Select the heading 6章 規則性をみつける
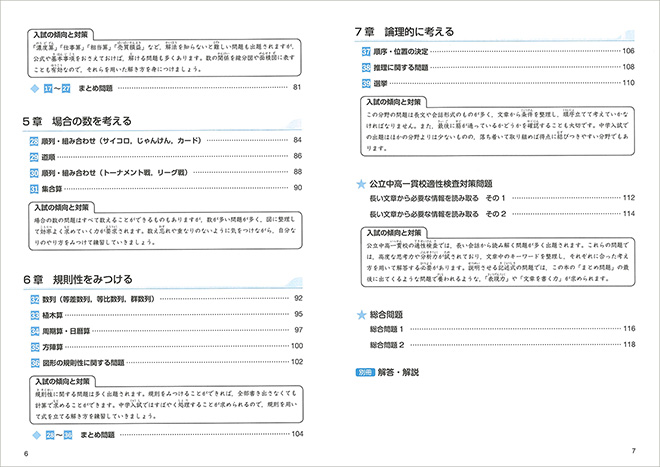660x467 pixels. (78, 280)
